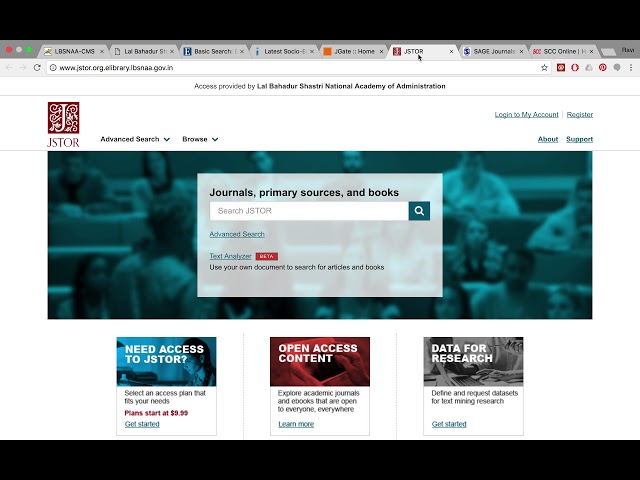Screen dimensions: 640x480
Task: Open the Chrome three-dot menu
Action: point(631,68)
